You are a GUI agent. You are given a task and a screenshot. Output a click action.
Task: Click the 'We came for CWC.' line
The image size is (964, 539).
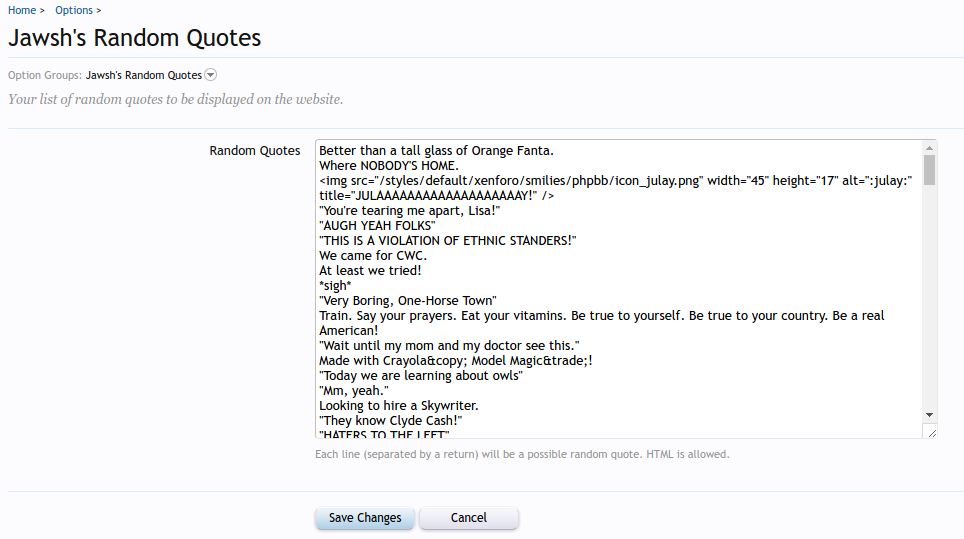point(373,256)
